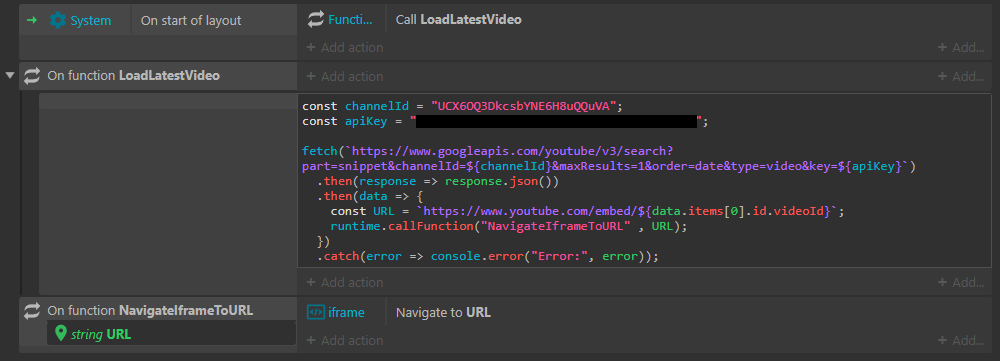Click the string URL parameter row
This screenshot has width=1000, height=361.
(x=172, y=333)
